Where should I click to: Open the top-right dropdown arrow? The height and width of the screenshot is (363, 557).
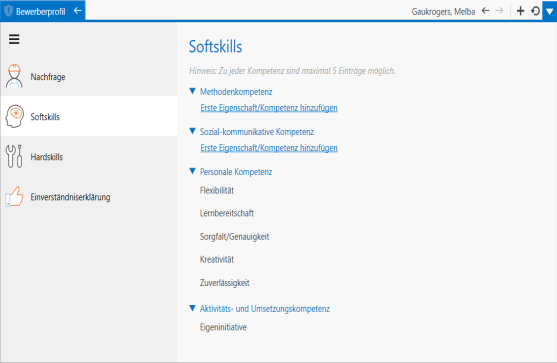tap(550, 11)
